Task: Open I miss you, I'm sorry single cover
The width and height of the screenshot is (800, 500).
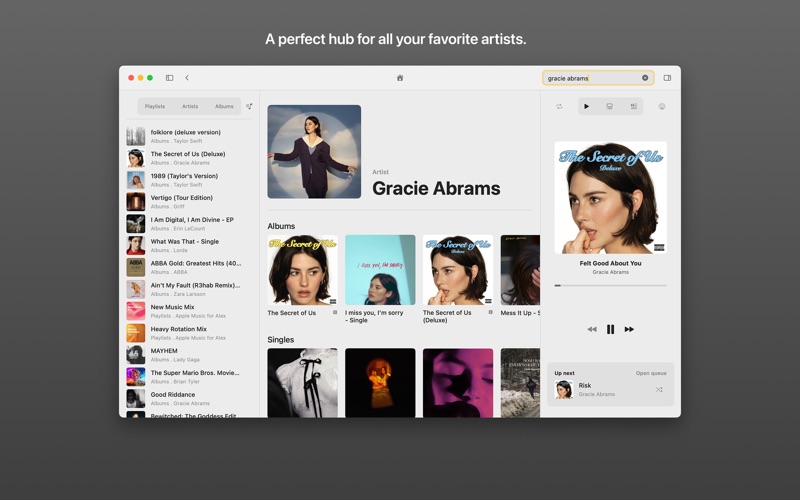Action: (380, 270)
